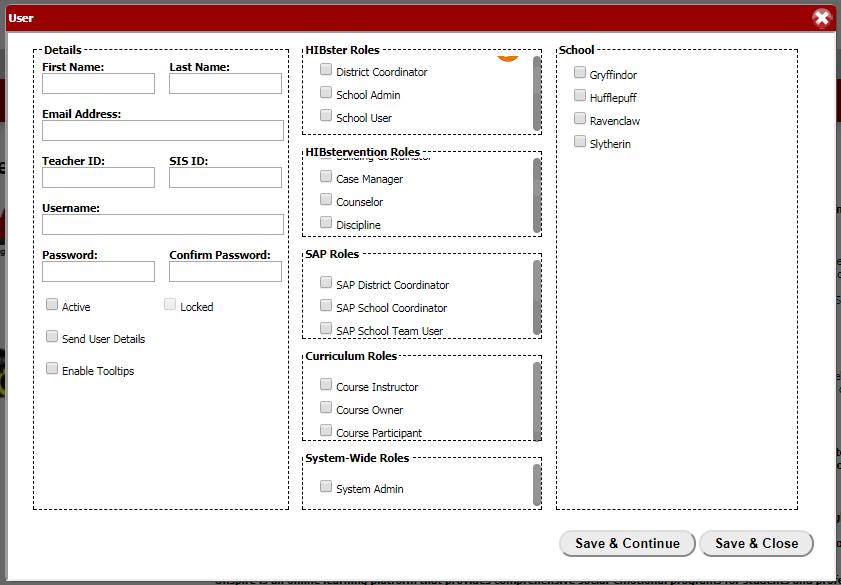Enable the System Admin role
The height and width of the screenshot is (585, 841).
click(x=326, y=486)
